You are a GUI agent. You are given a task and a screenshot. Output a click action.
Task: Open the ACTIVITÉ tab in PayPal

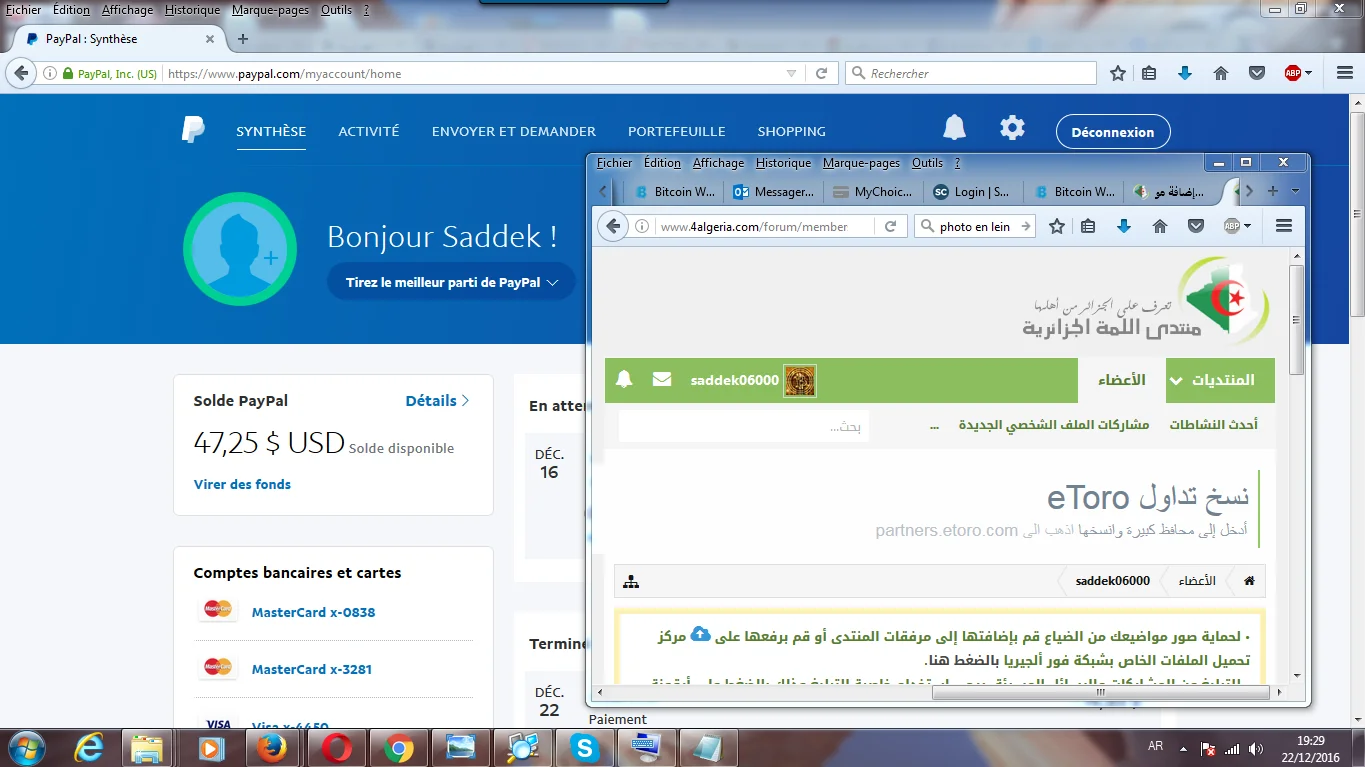point(368,131)
